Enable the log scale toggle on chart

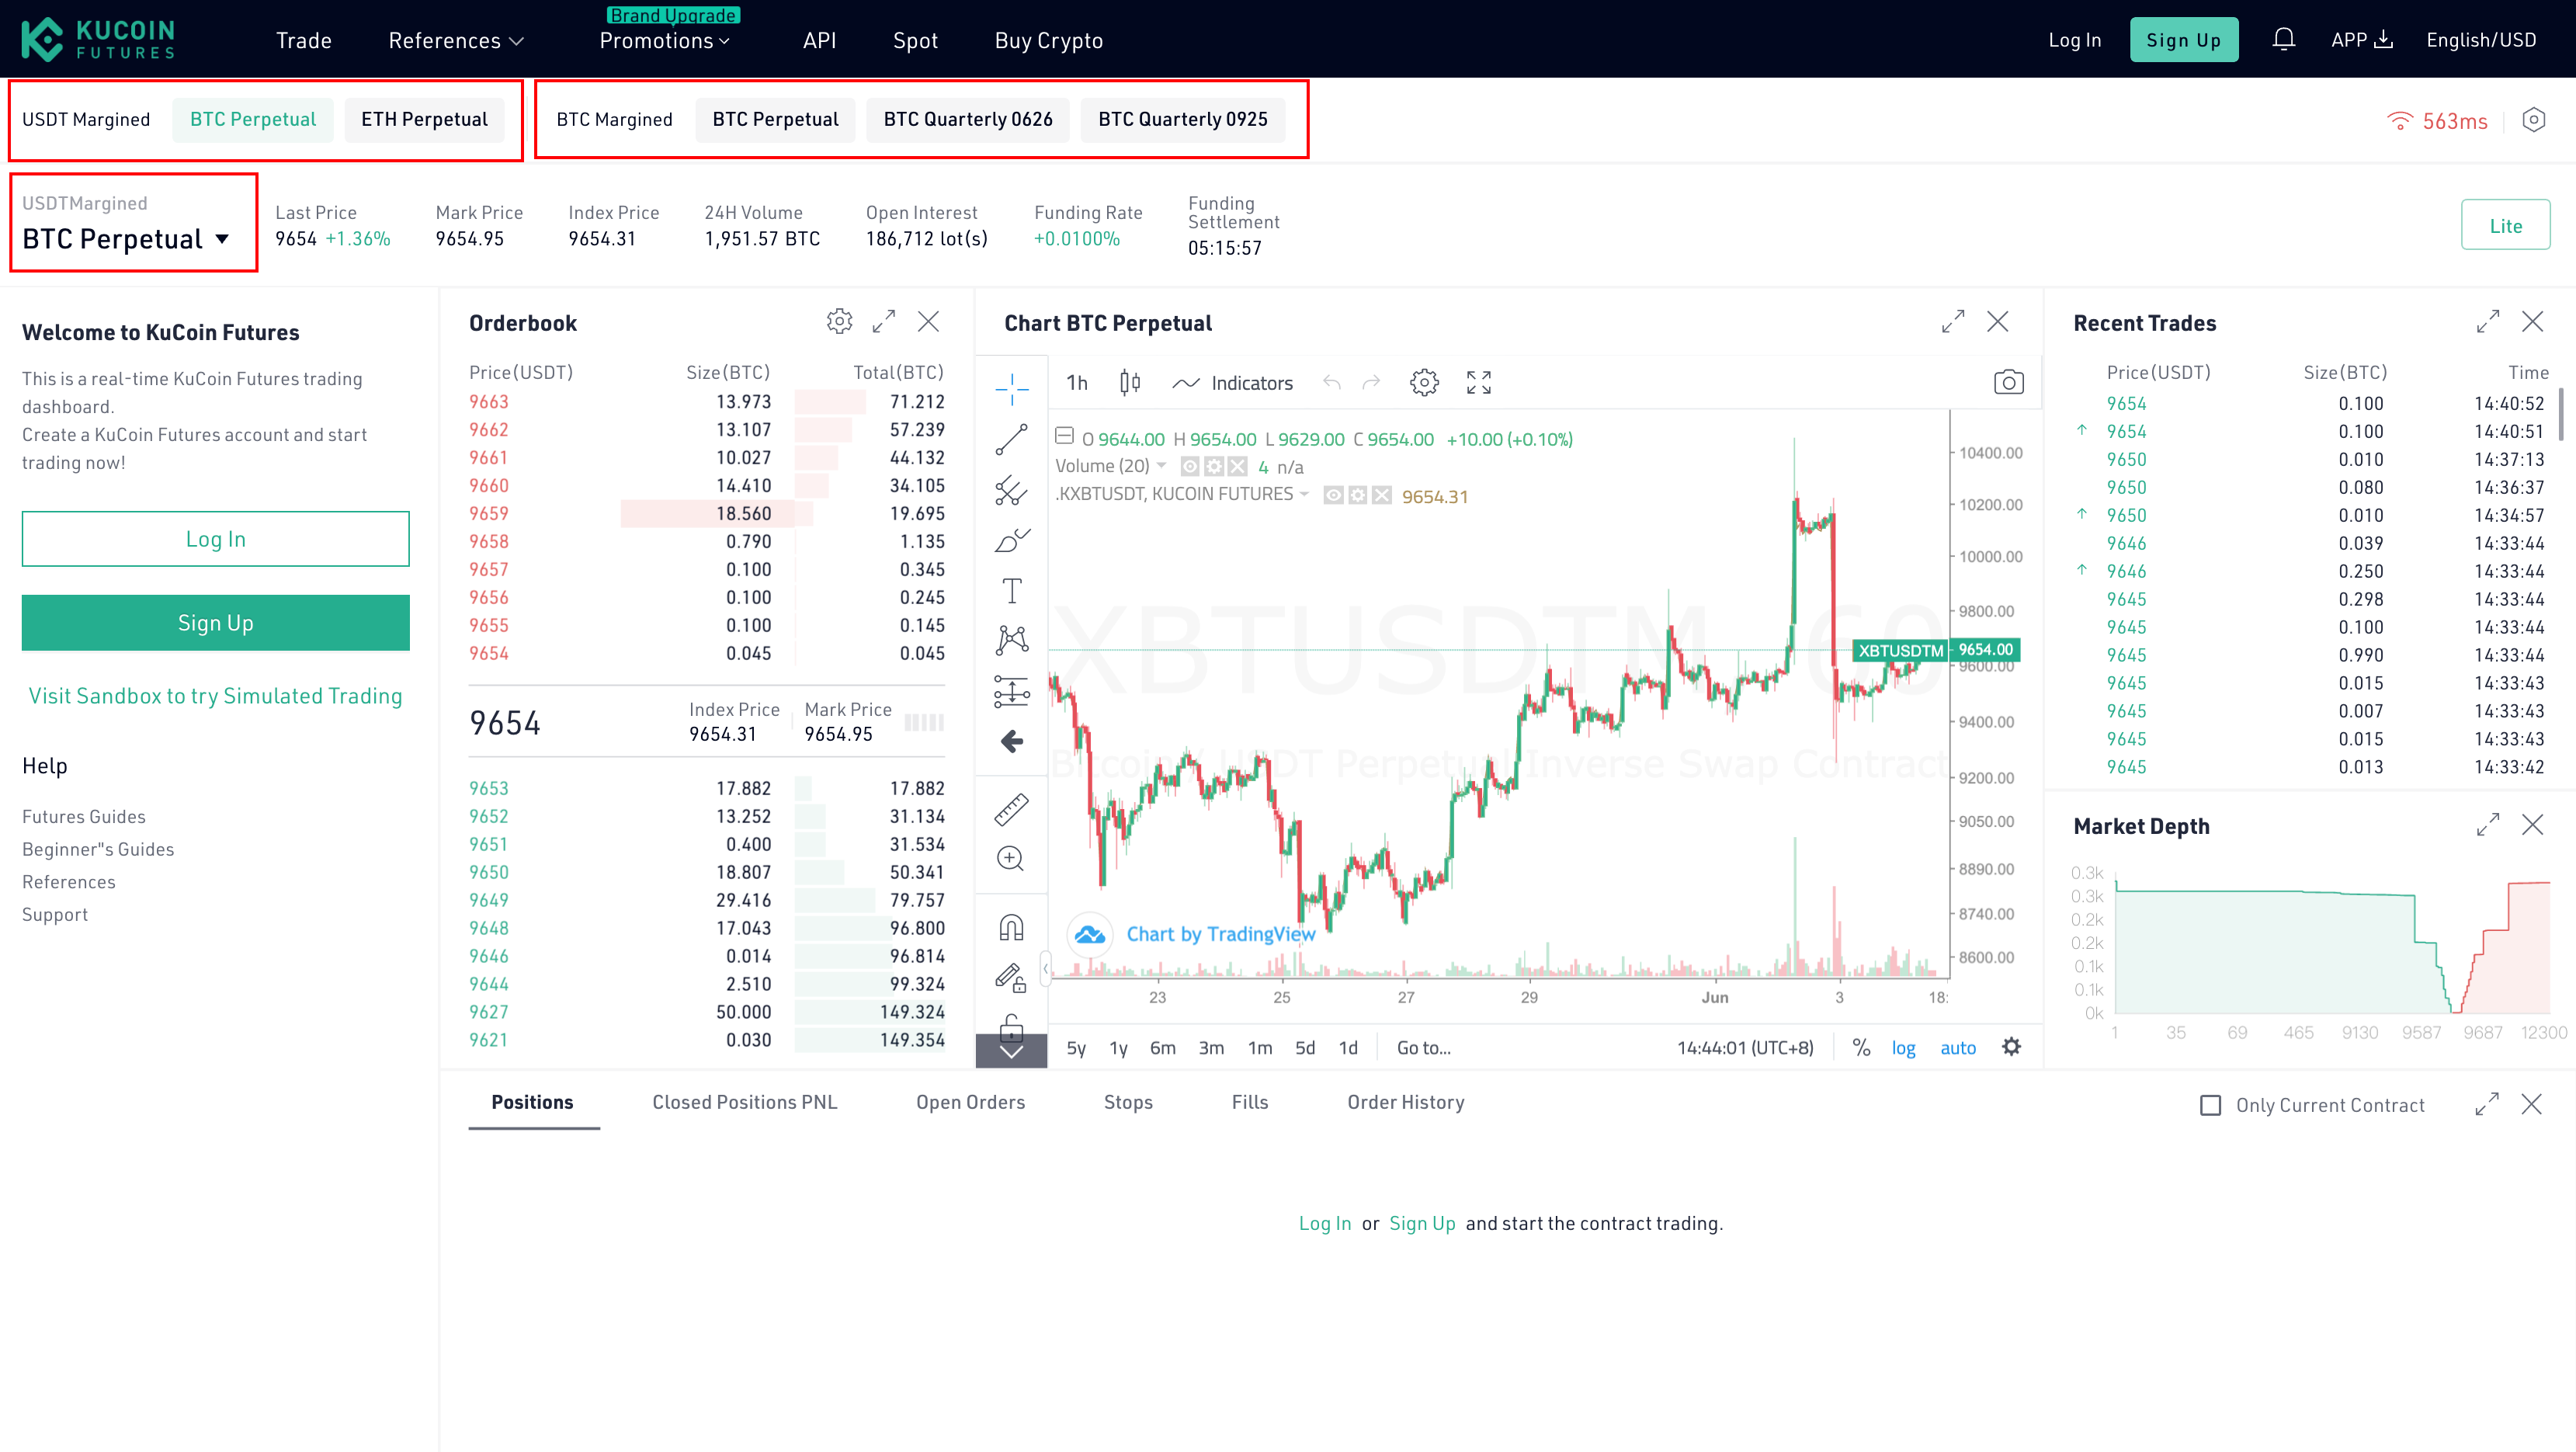coord(1904,1047)
